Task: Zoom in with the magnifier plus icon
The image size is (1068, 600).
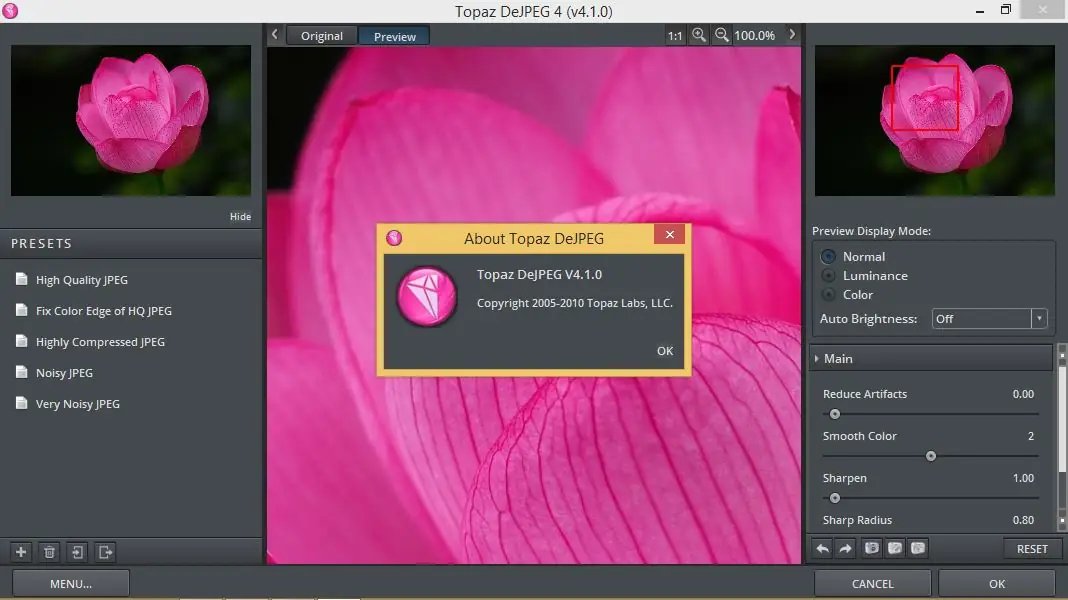Action: click(x=699, y=35)
